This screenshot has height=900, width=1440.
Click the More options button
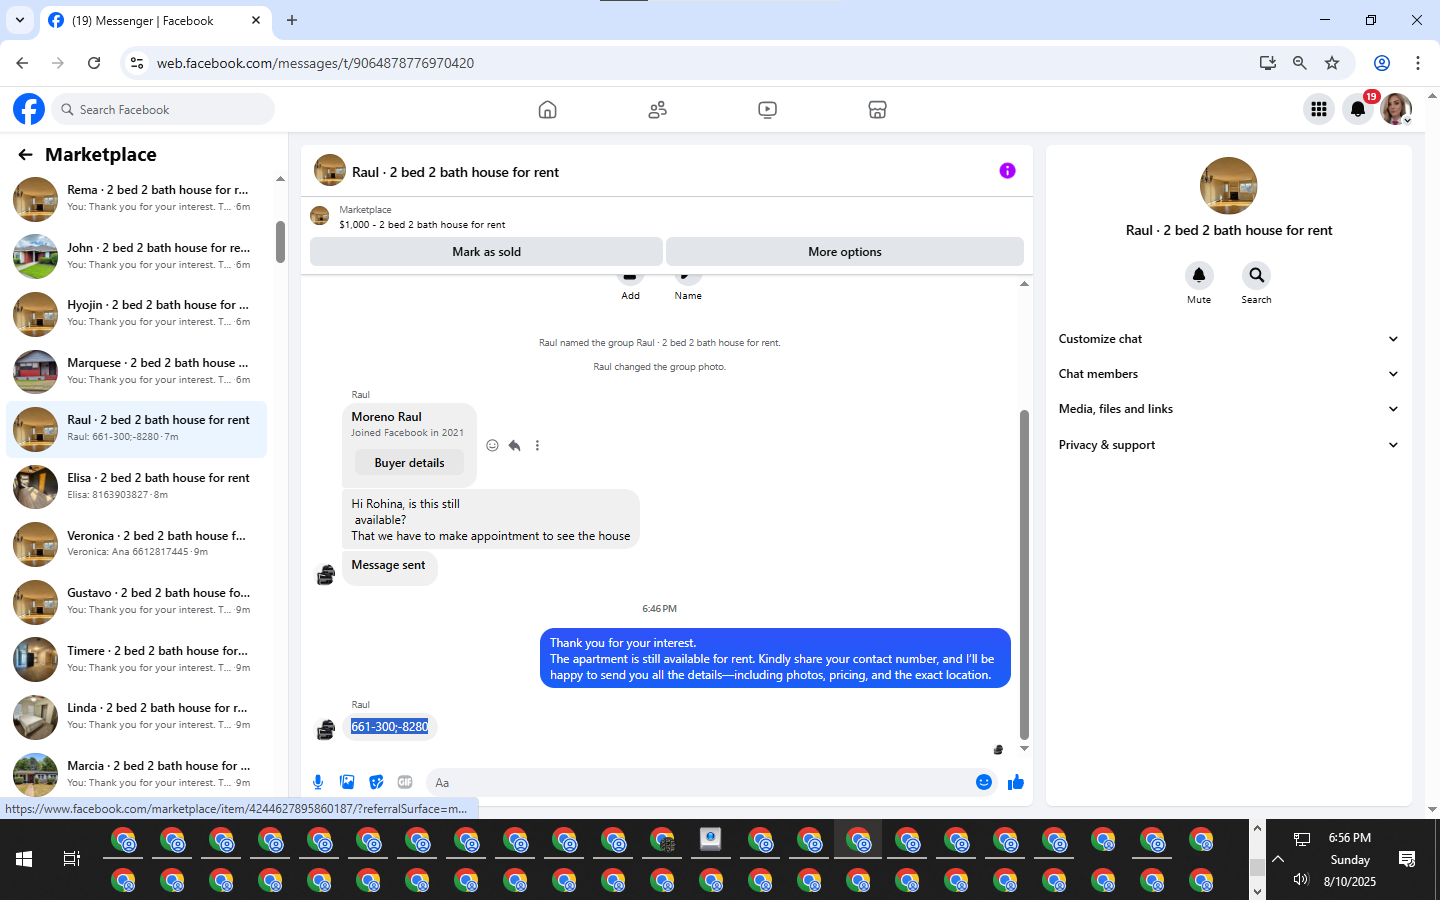click(x=845, y=252)
